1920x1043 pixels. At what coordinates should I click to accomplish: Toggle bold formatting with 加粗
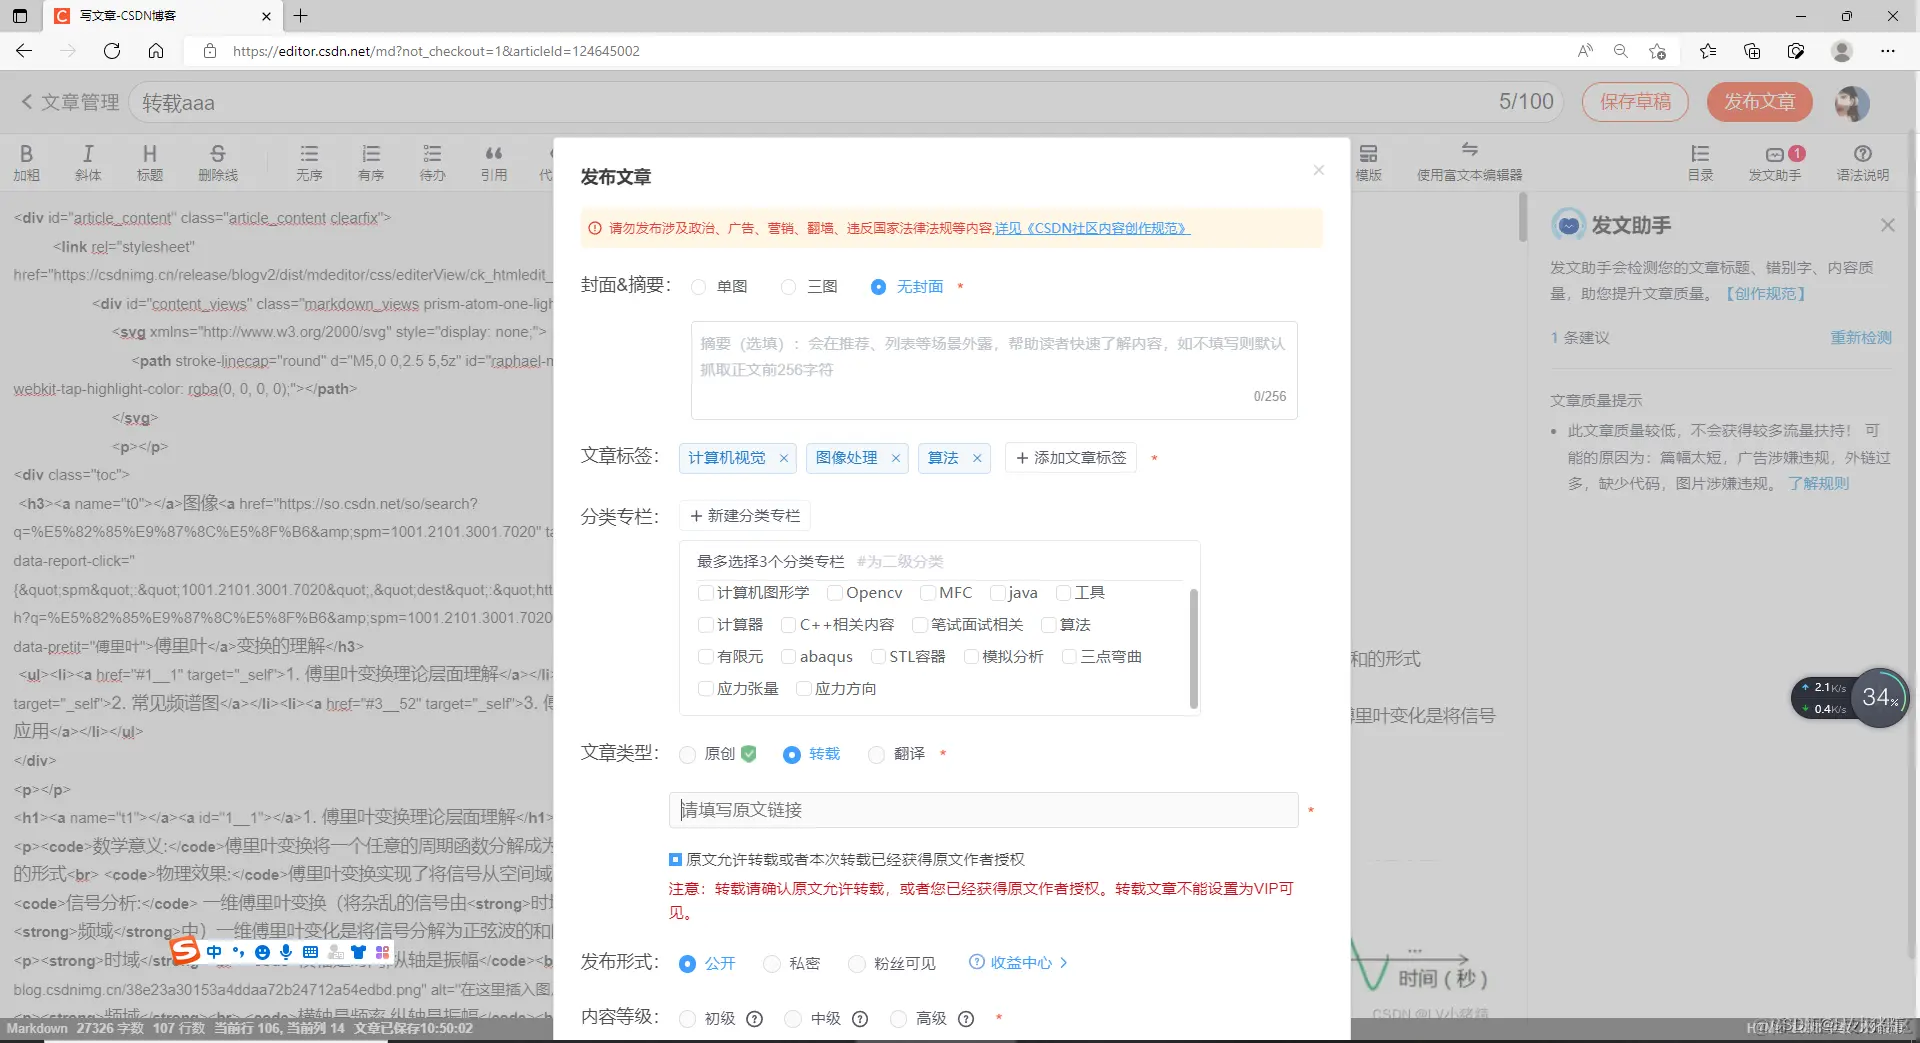click(x=27, y=160)
